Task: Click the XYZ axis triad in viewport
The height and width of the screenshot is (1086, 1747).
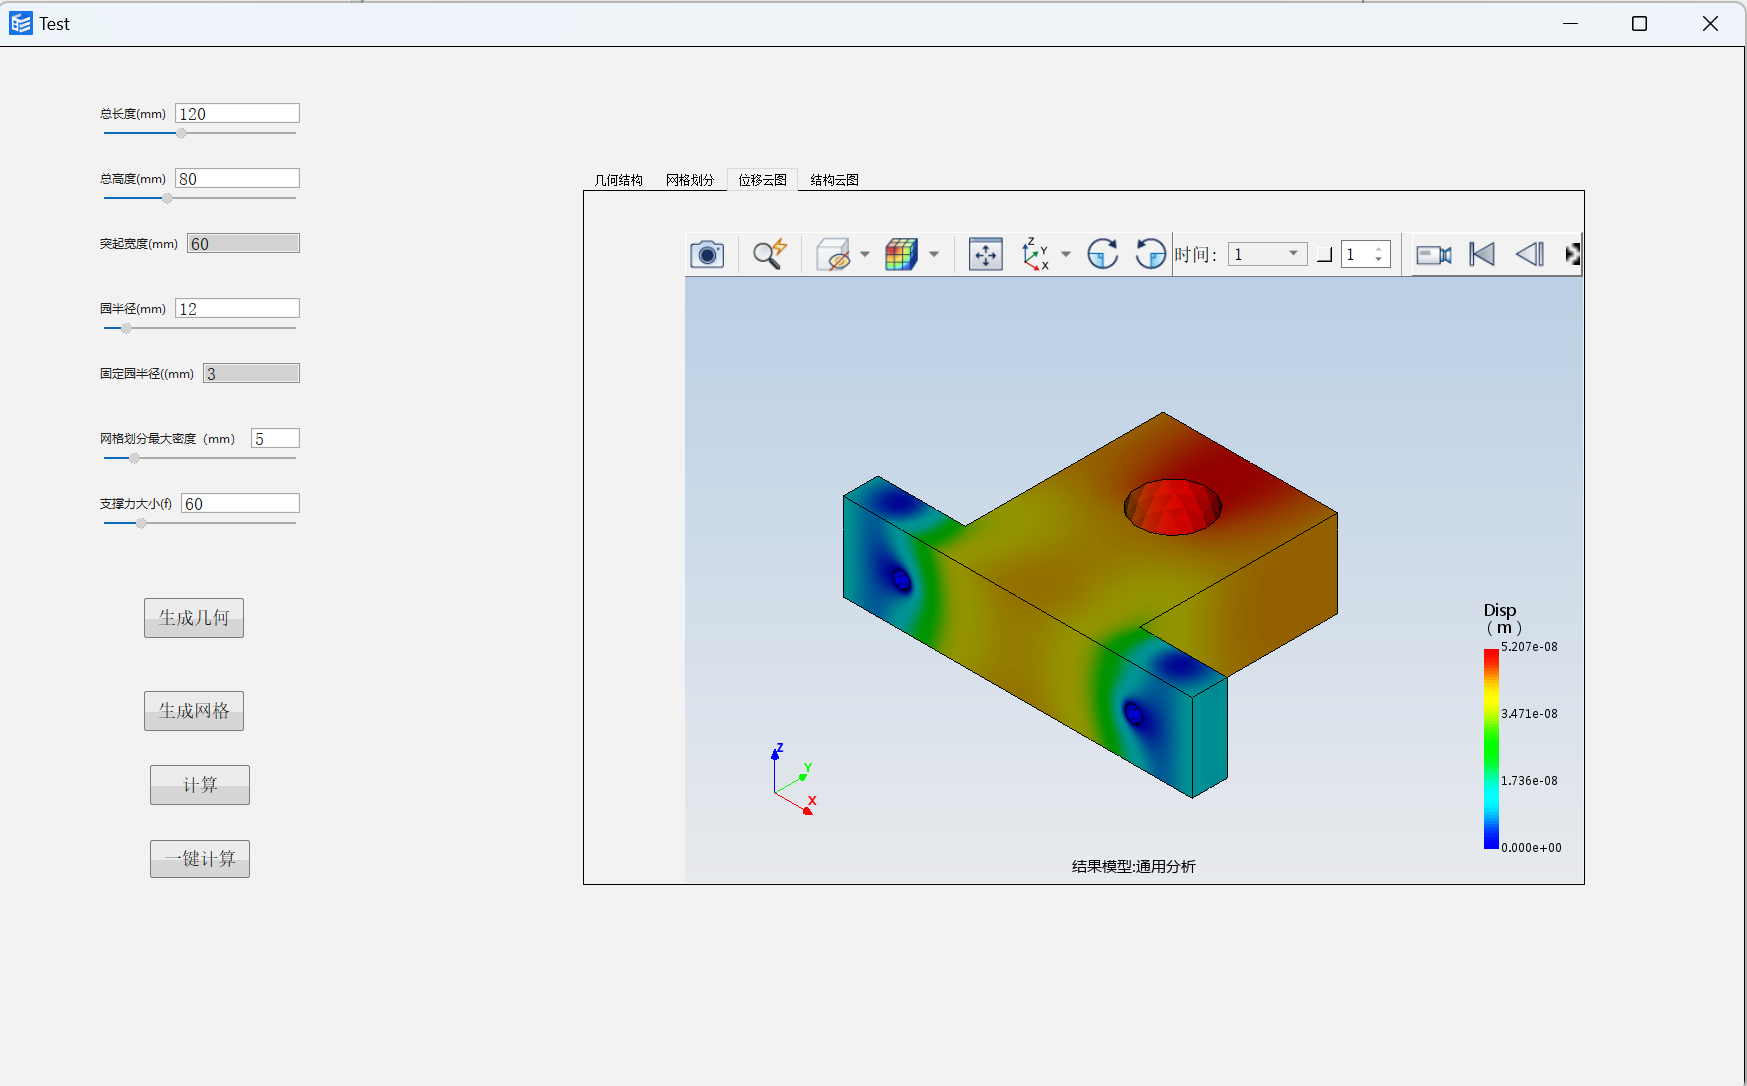Action: pos(794,779)
